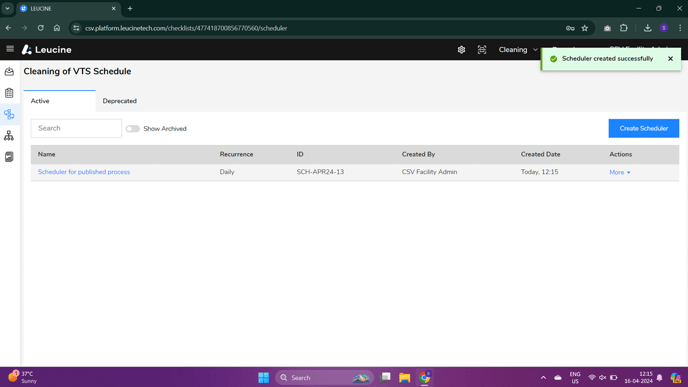Open File Explorer from the taskbar
This screenshot has height=387, width=688.
[405, 377]
